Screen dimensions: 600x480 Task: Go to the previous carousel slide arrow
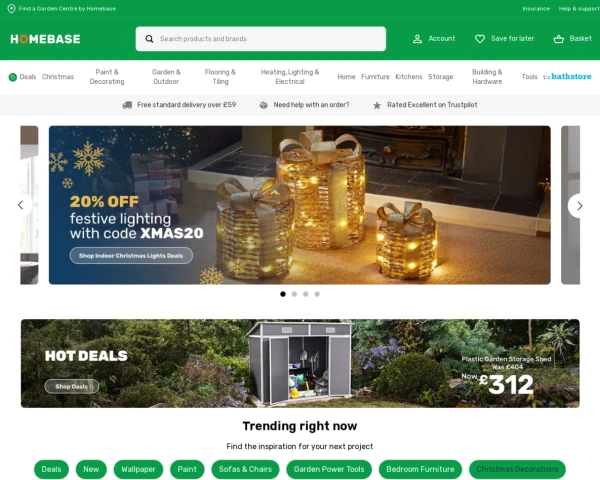click(21, 205)
